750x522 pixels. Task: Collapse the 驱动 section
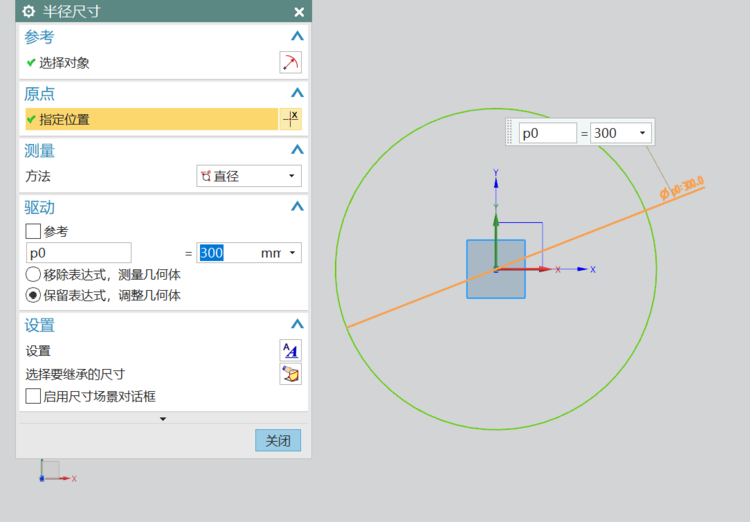coord(297,206)
